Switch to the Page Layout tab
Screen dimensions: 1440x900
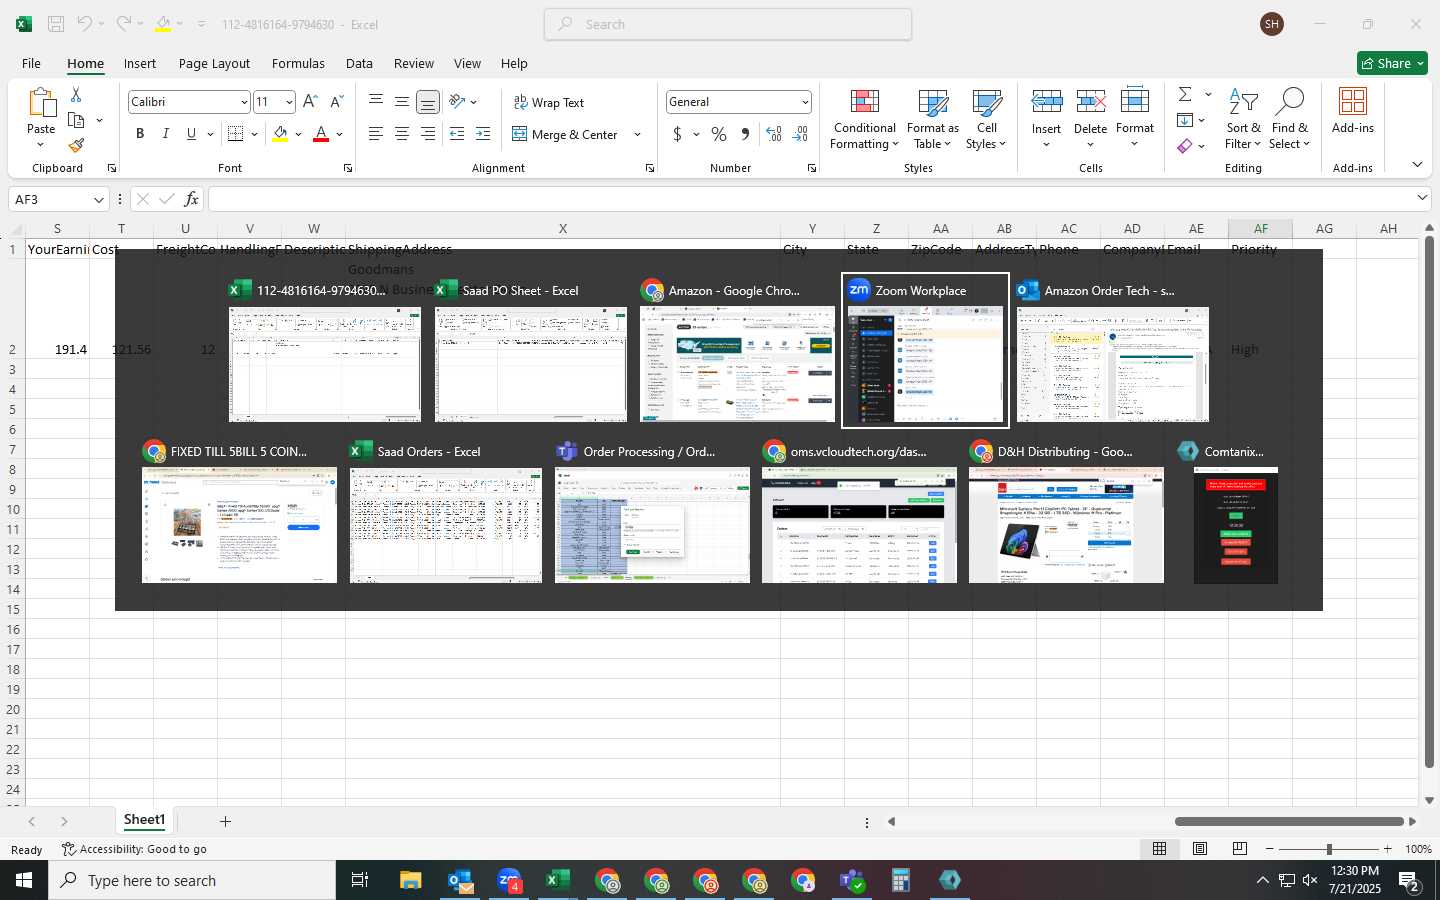click(x=214, y=63)
